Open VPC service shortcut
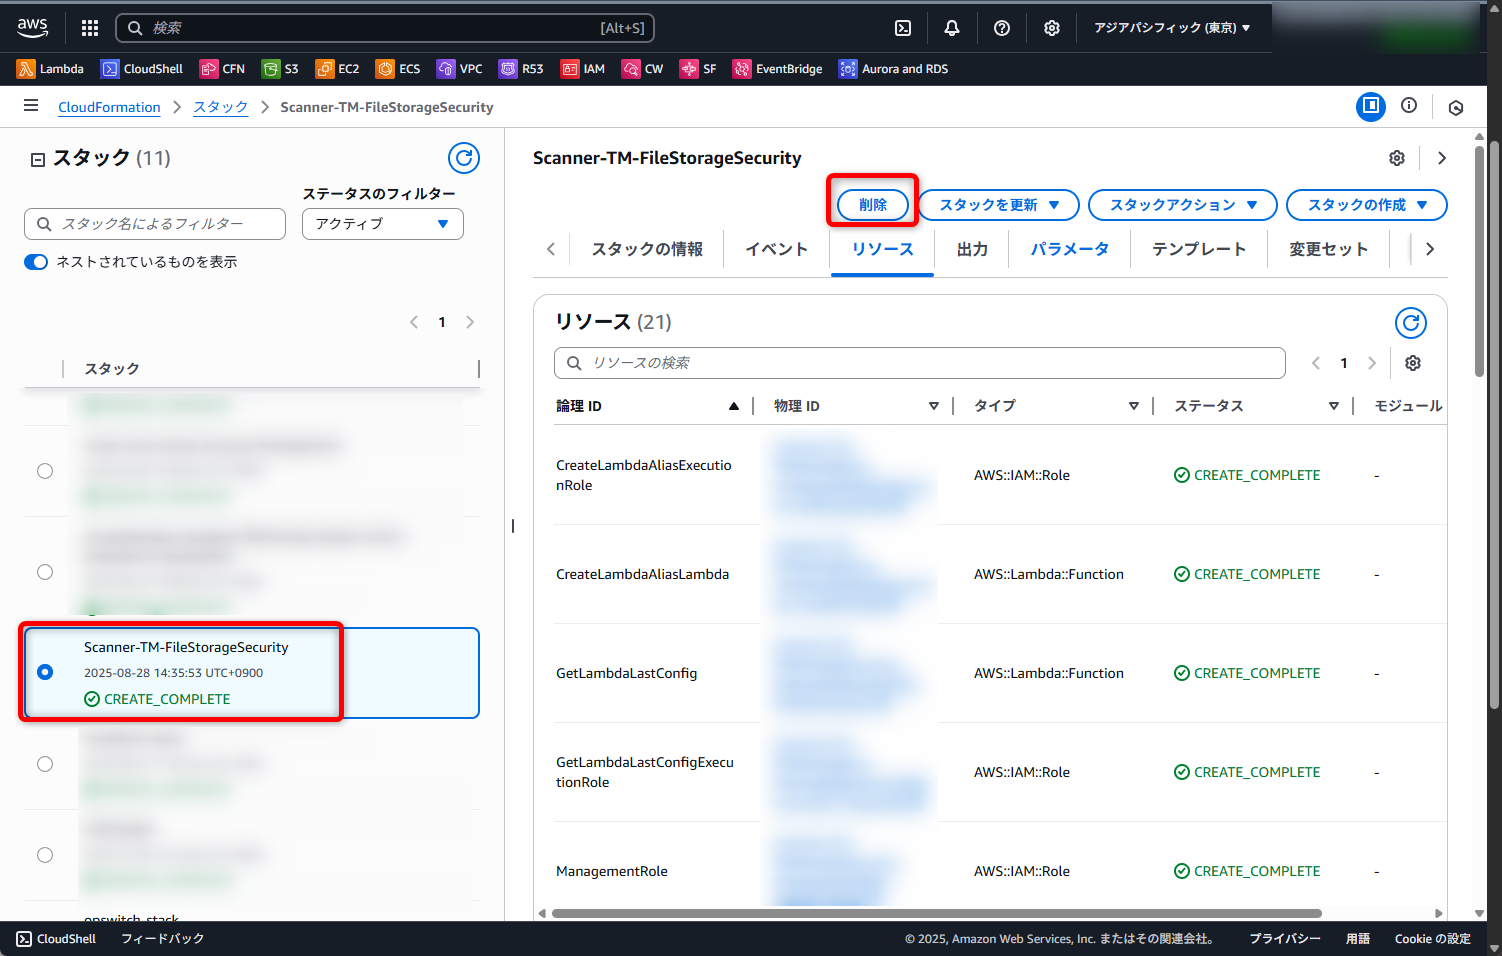Image resolution: width=1502 pixels, height=956 pixels. coord(460,69)
